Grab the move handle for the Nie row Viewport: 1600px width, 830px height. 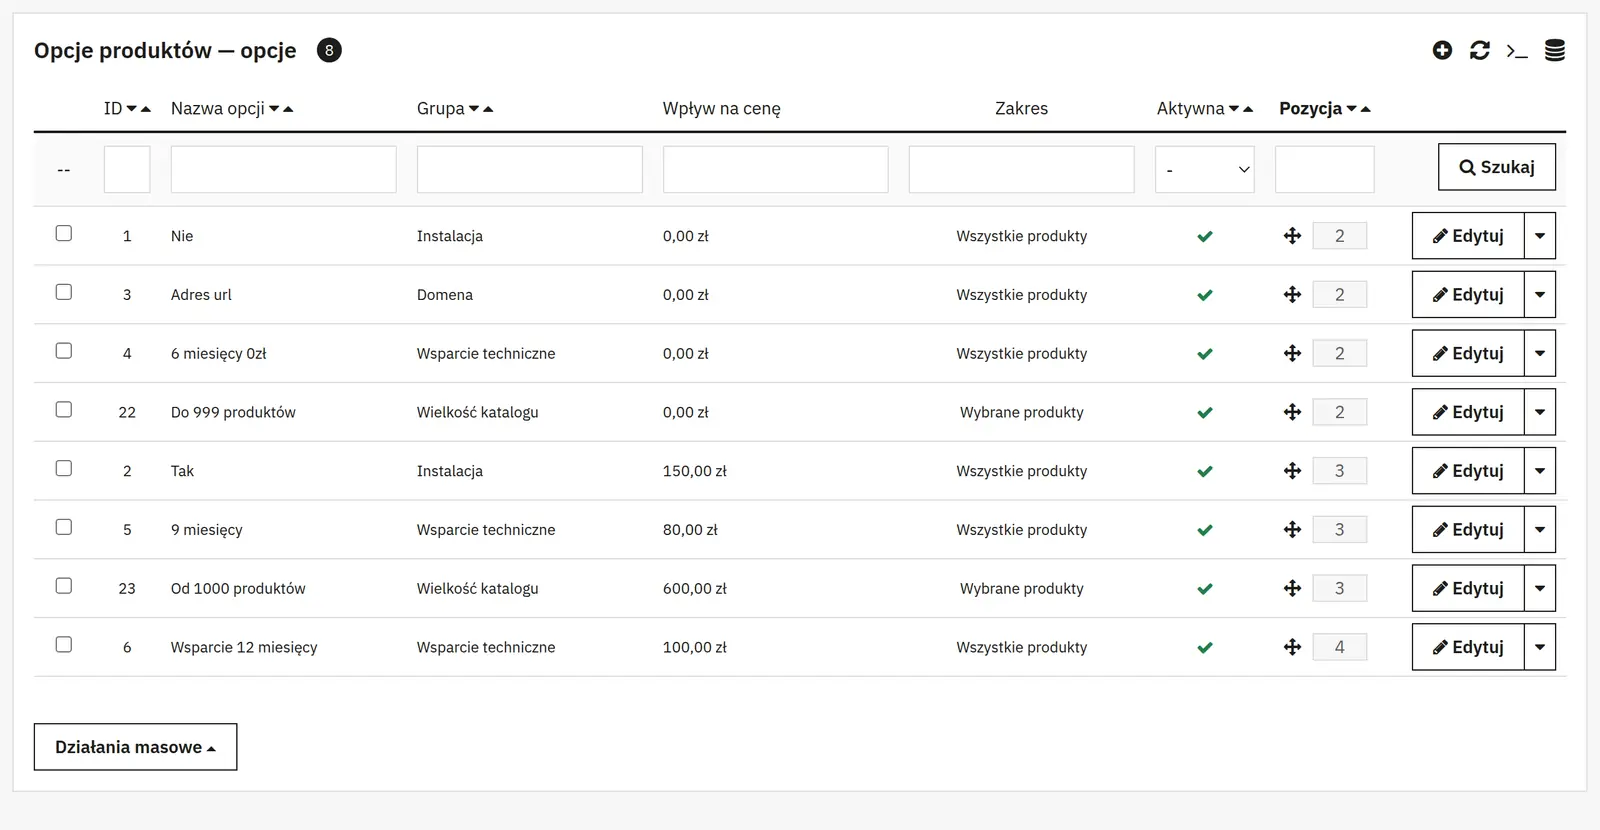pos(1292,236)
